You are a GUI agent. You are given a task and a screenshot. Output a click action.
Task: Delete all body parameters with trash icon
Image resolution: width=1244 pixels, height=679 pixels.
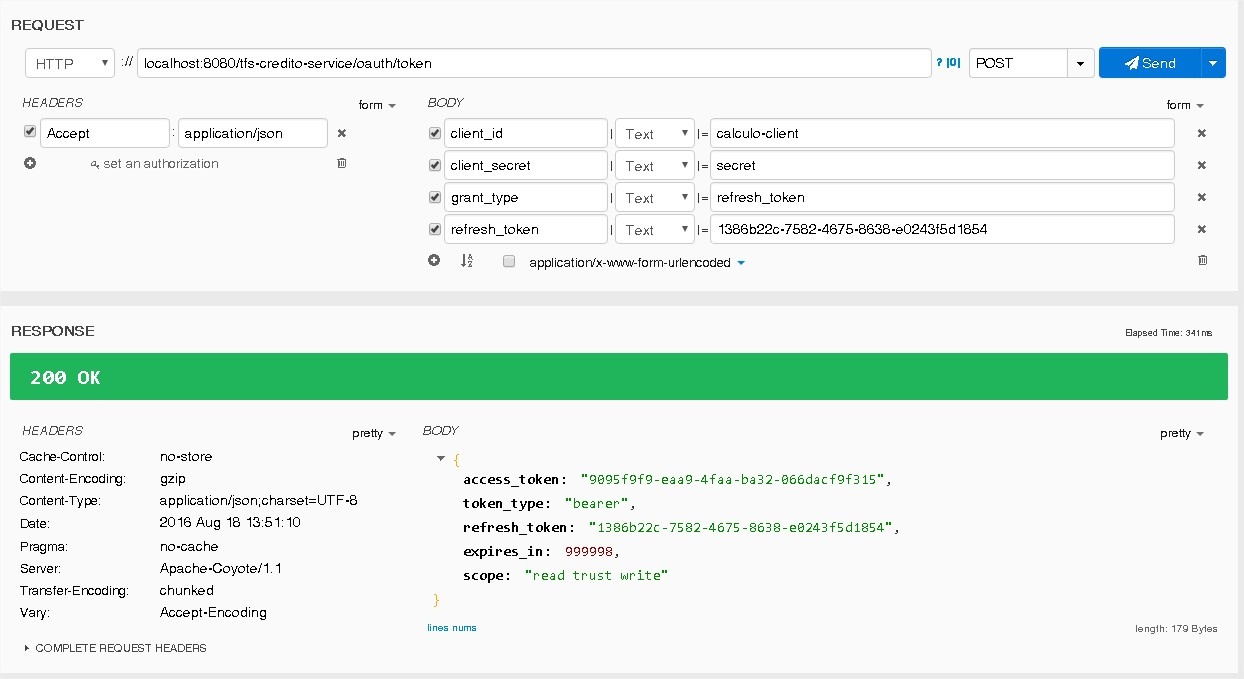1202,260
